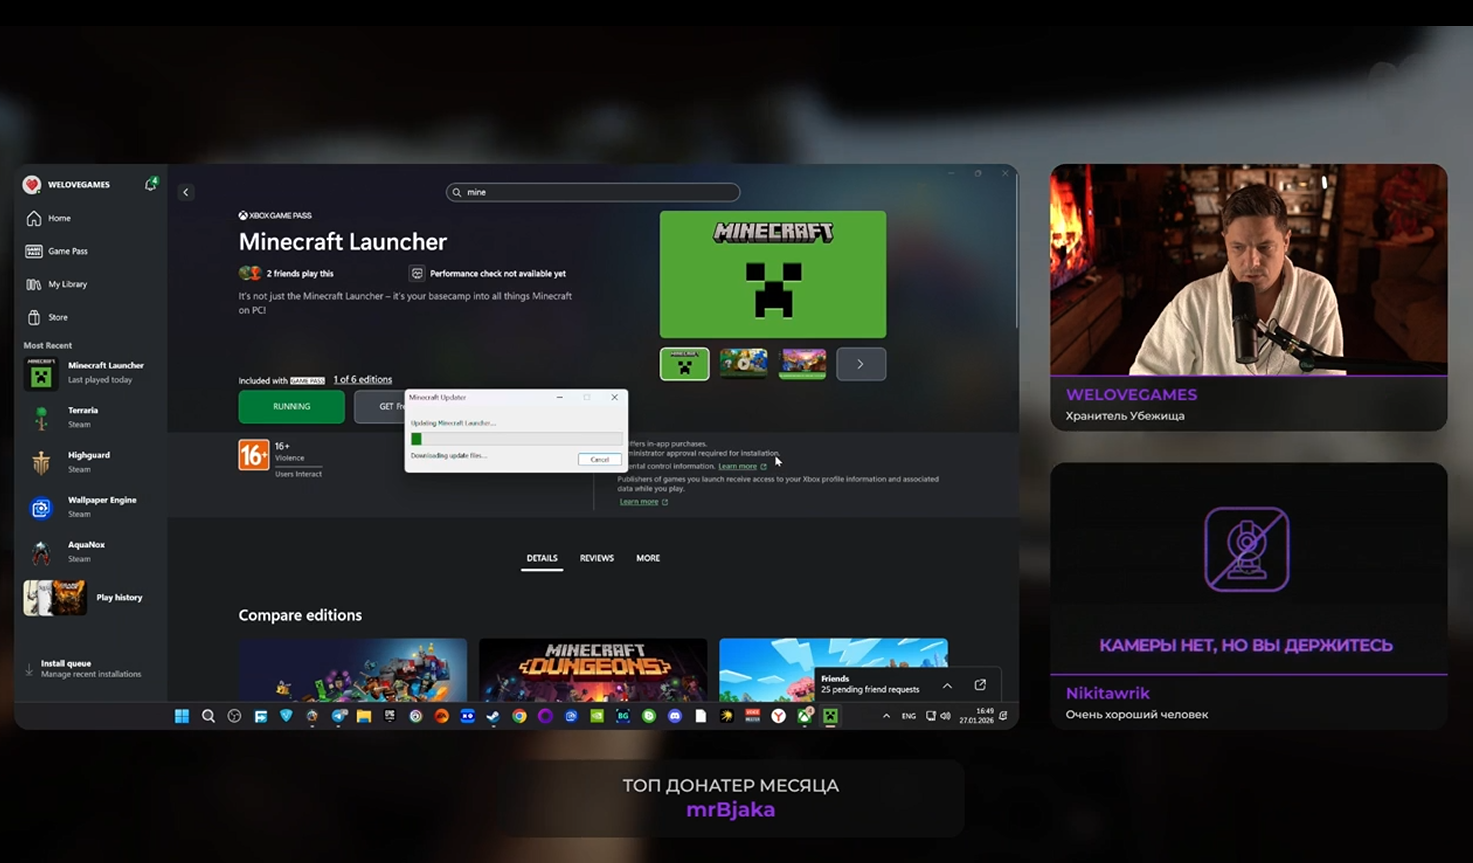Screen dimensions: 1473x863
Task: Open Epic Games Launcher from the taskbar
Action: (390, 716)
